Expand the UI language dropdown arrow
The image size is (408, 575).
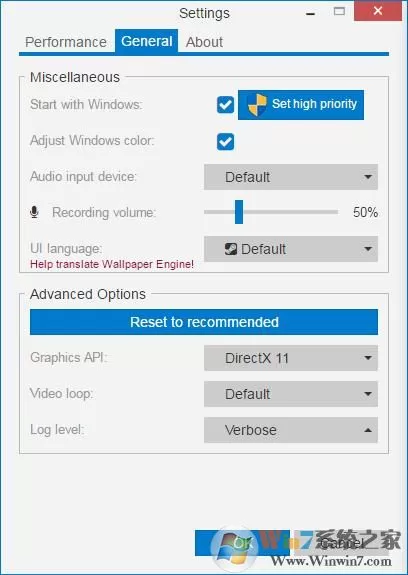pos(368,249)
